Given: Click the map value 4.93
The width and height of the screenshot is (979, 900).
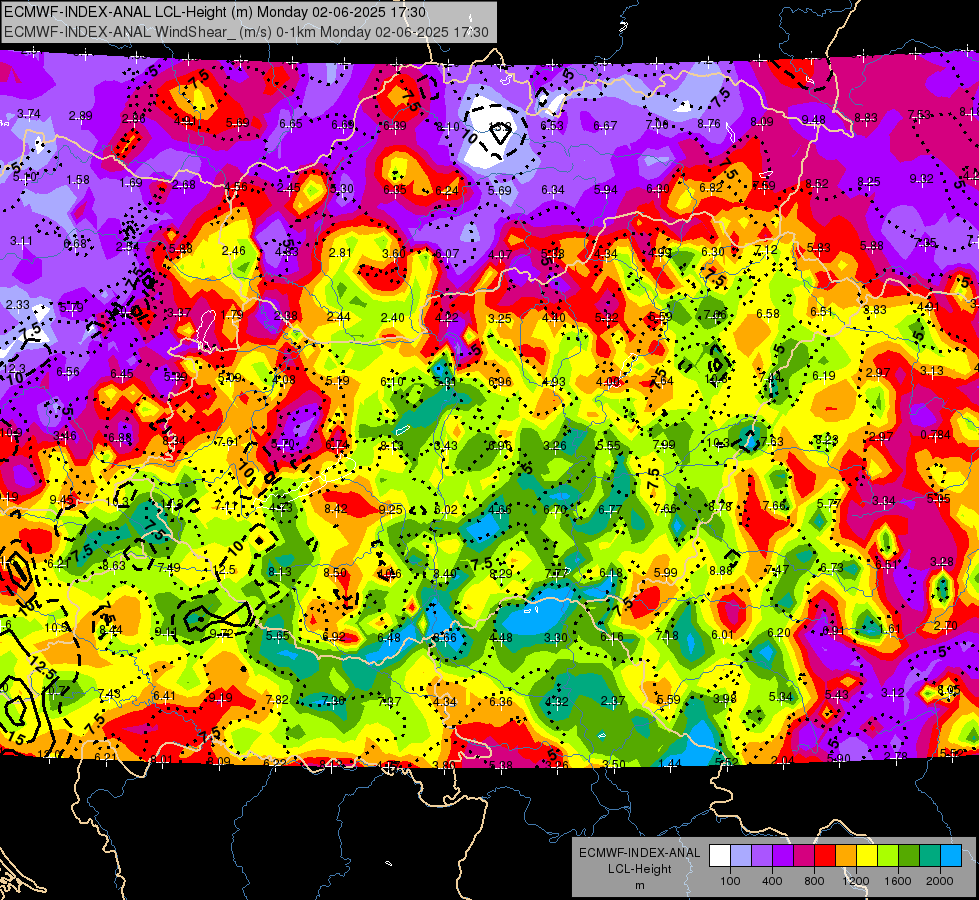Looking at the screenshot, I should pos(553,382).
